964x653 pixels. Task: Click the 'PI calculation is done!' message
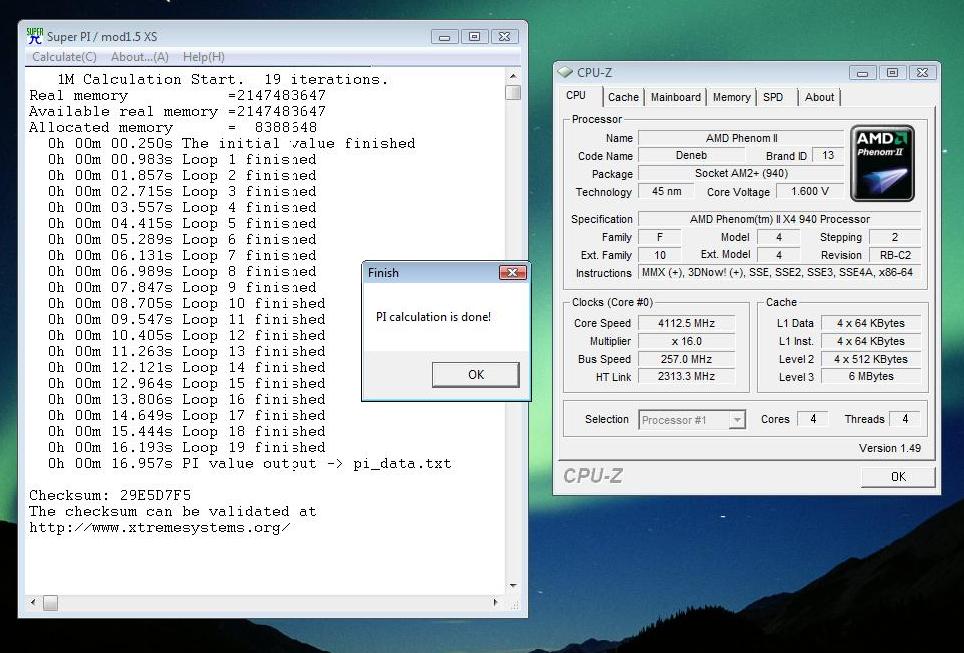tap(433, 317)
